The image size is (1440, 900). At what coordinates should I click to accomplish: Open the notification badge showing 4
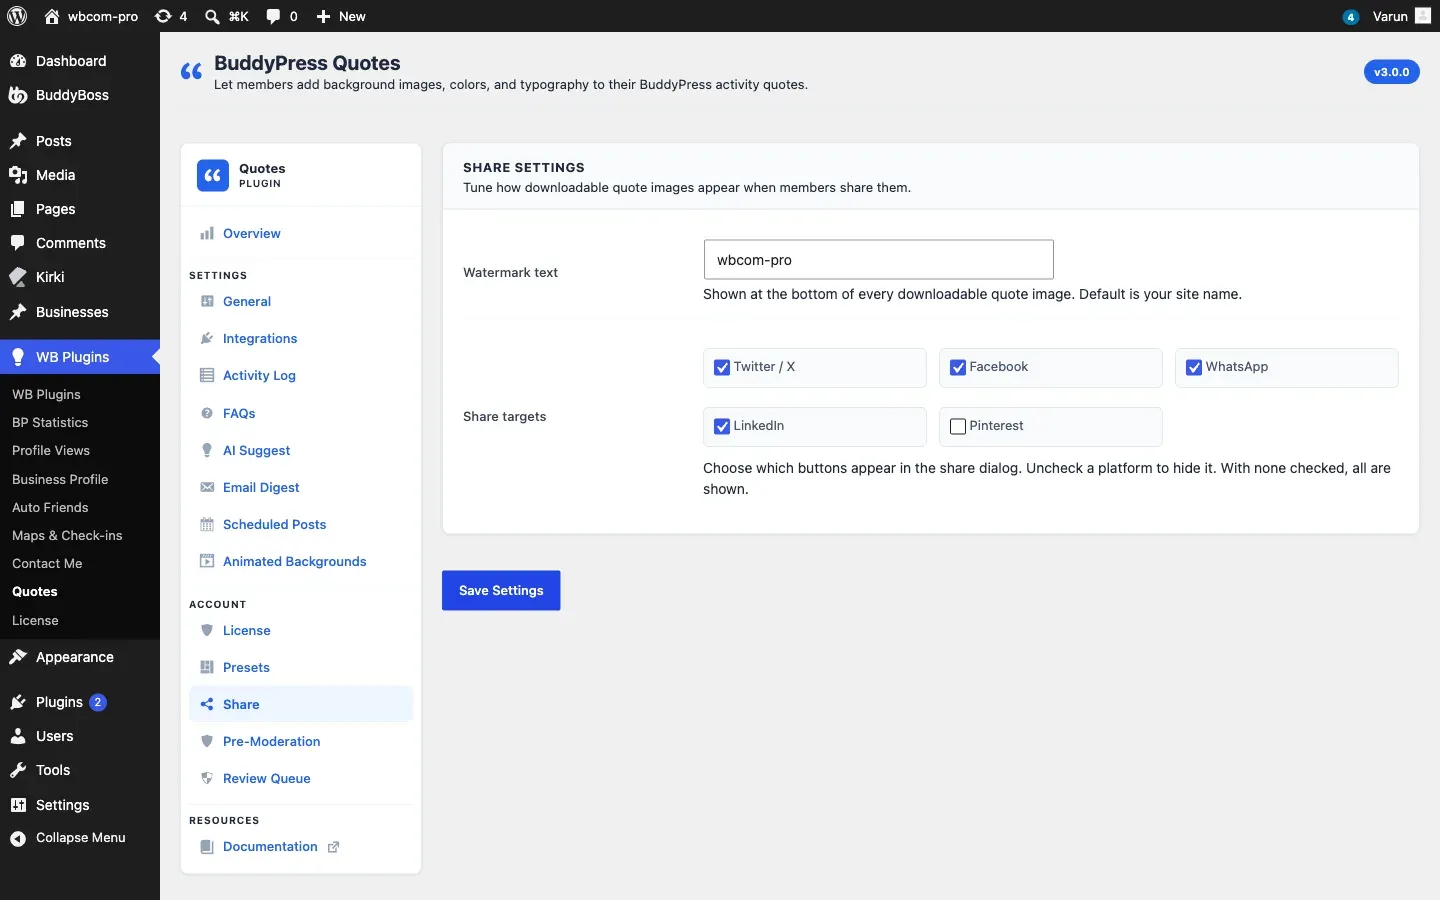click(x=1351, y=17)
